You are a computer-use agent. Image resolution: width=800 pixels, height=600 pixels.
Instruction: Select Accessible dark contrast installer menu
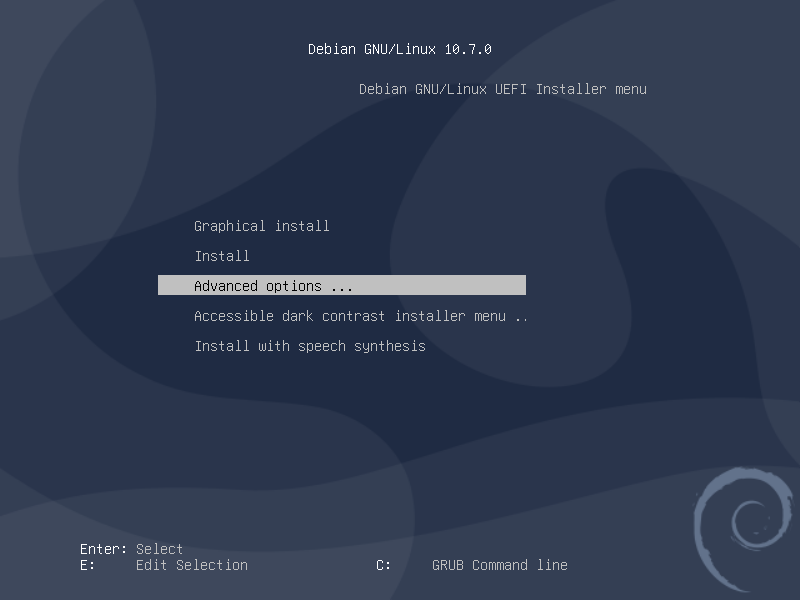pos(361,316)
